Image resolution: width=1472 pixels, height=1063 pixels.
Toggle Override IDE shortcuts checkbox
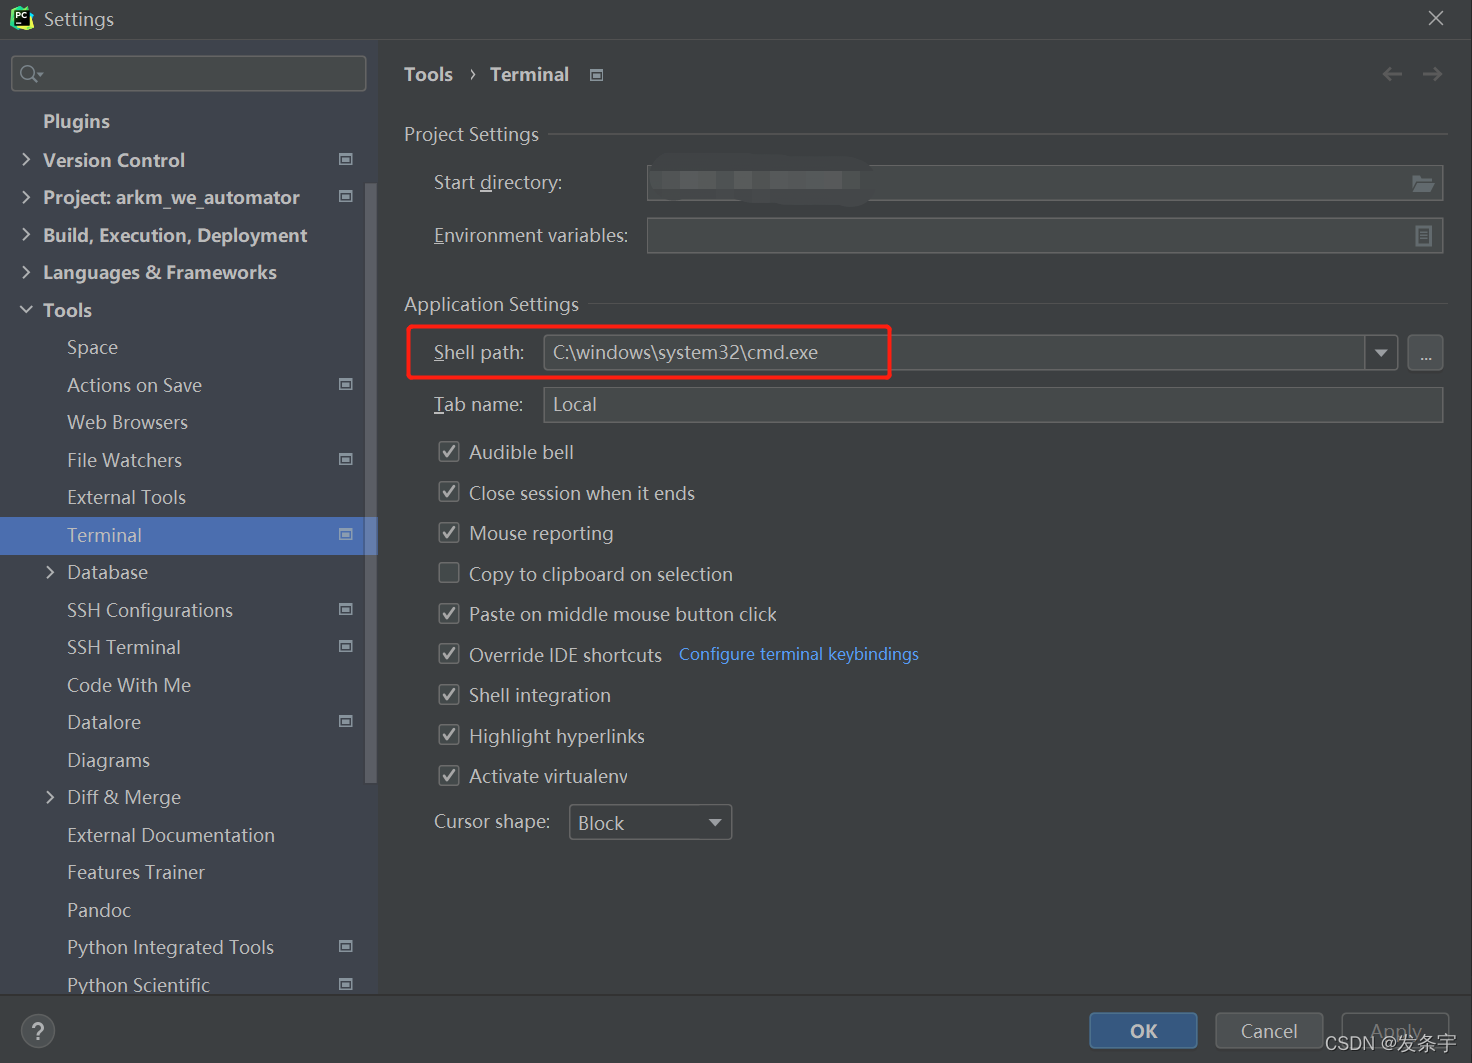point(449,654)
